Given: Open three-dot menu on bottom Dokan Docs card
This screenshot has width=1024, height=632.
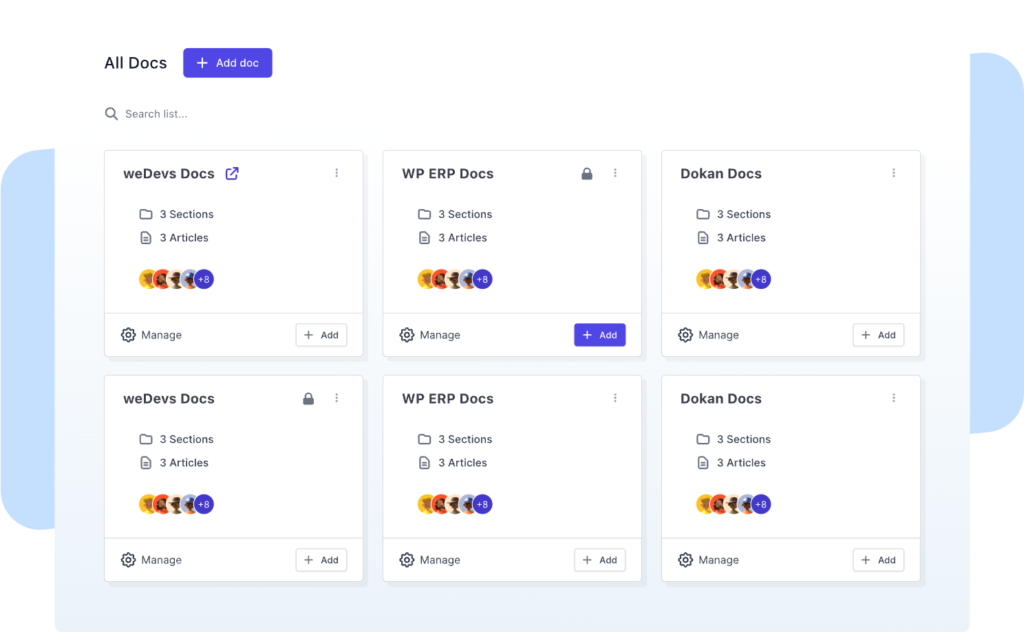Looking at the screenshot, I should pyautogui.click(x=893, y=398).
